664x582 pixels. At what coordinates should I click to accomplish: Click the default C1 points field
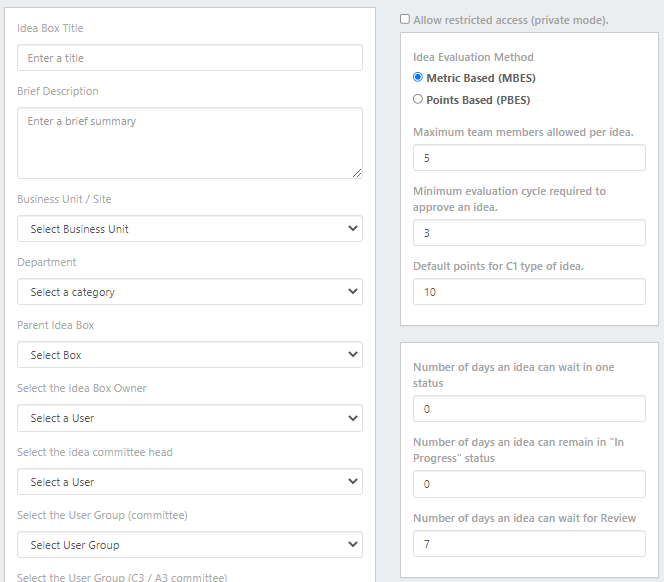[x=529, y=292]
